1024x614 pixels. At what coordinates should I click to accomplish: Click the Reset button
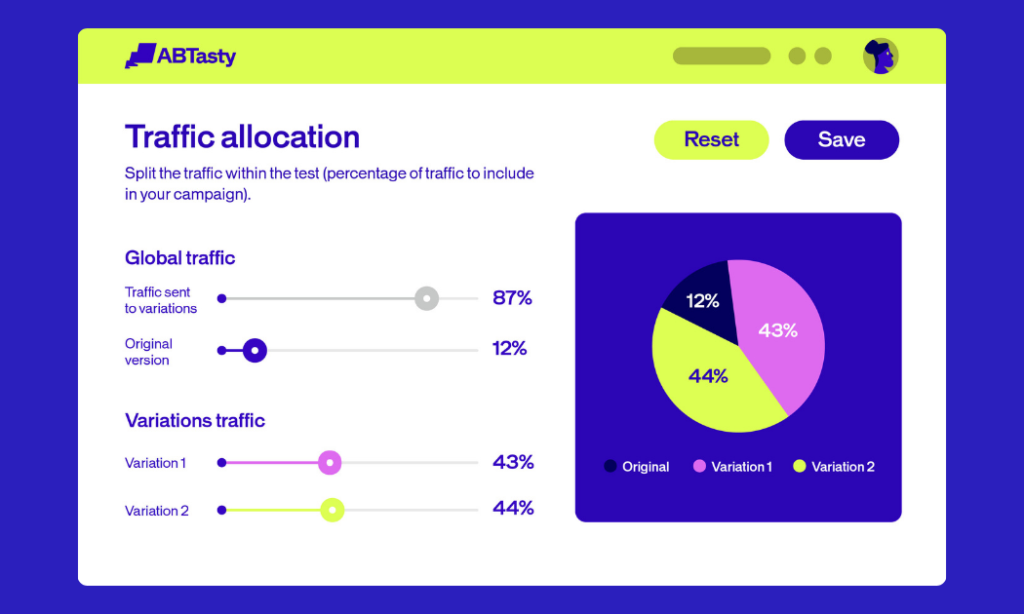711,140
